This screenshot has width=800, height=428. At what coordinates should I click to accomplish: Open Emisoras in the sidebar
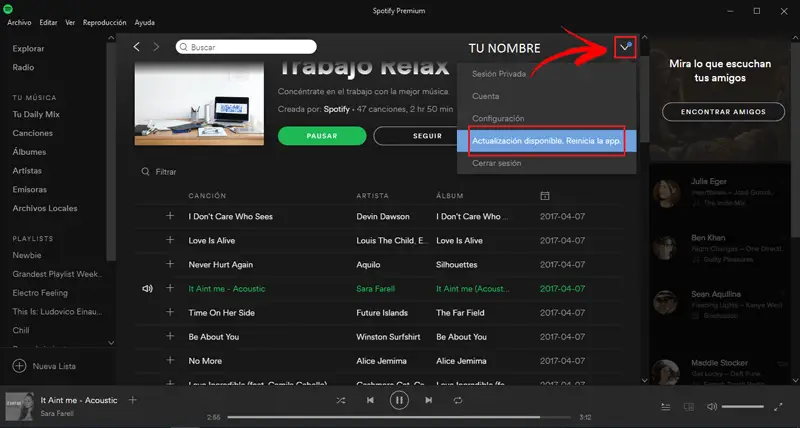pos(30,189)
